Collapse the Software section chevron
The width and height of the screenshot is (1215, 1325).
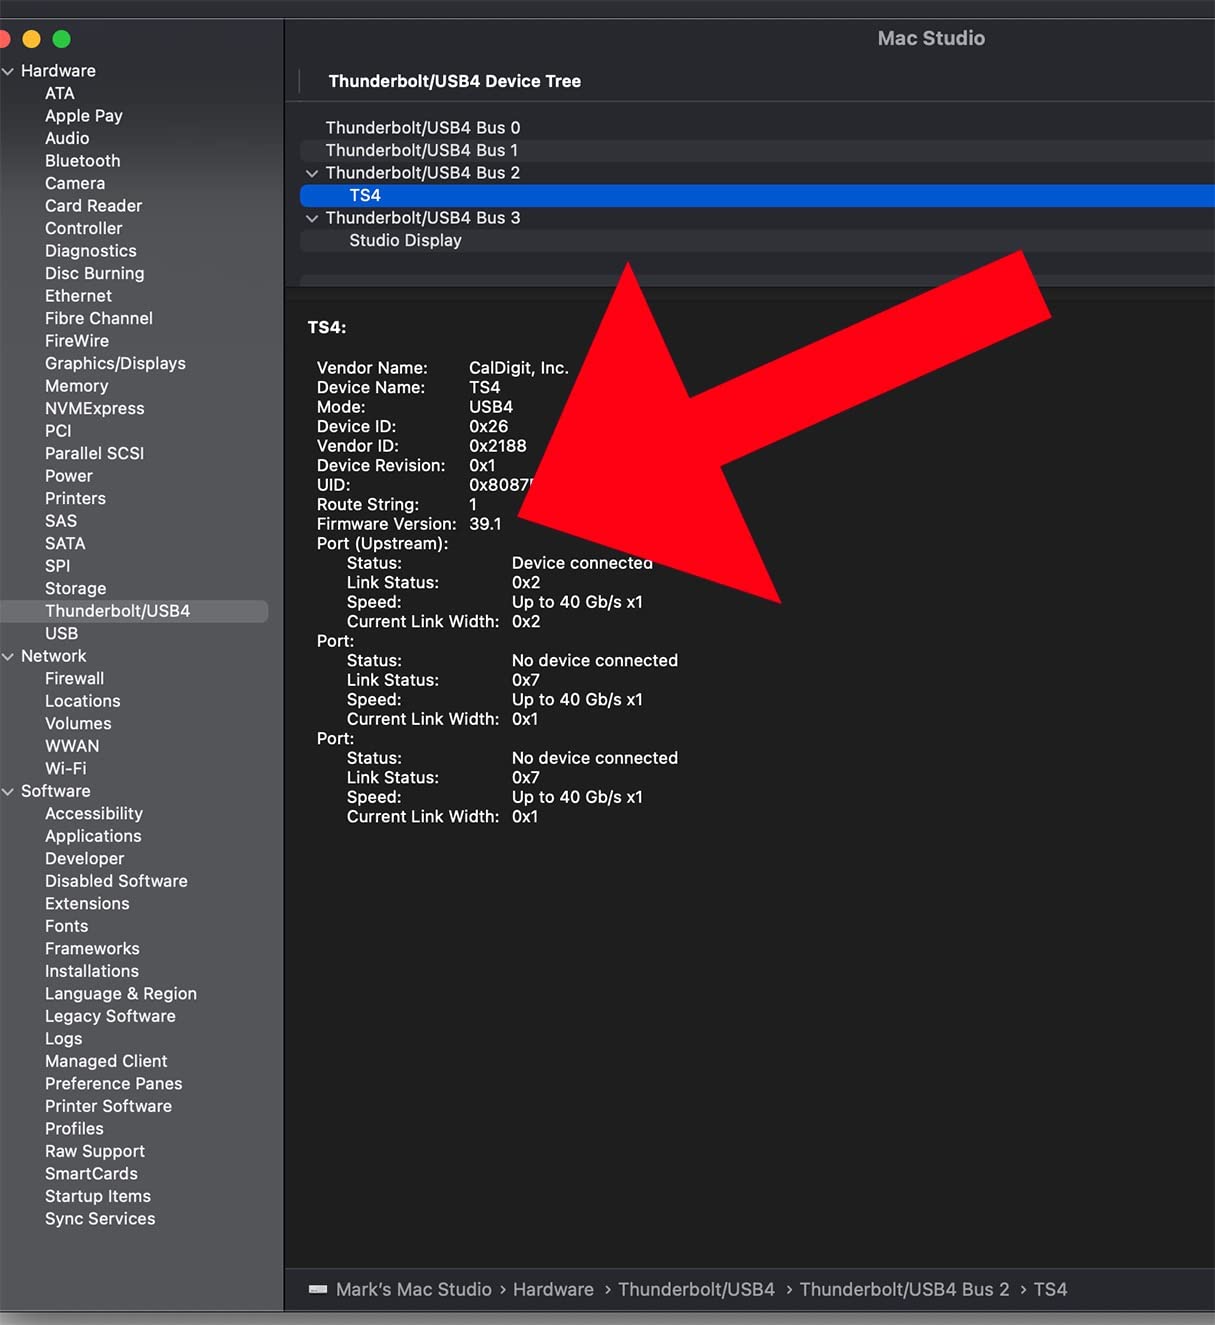click(8, 791)
